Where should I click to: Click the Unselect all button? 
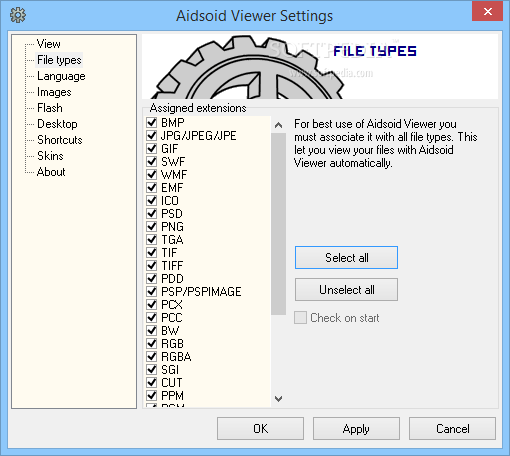346,290
